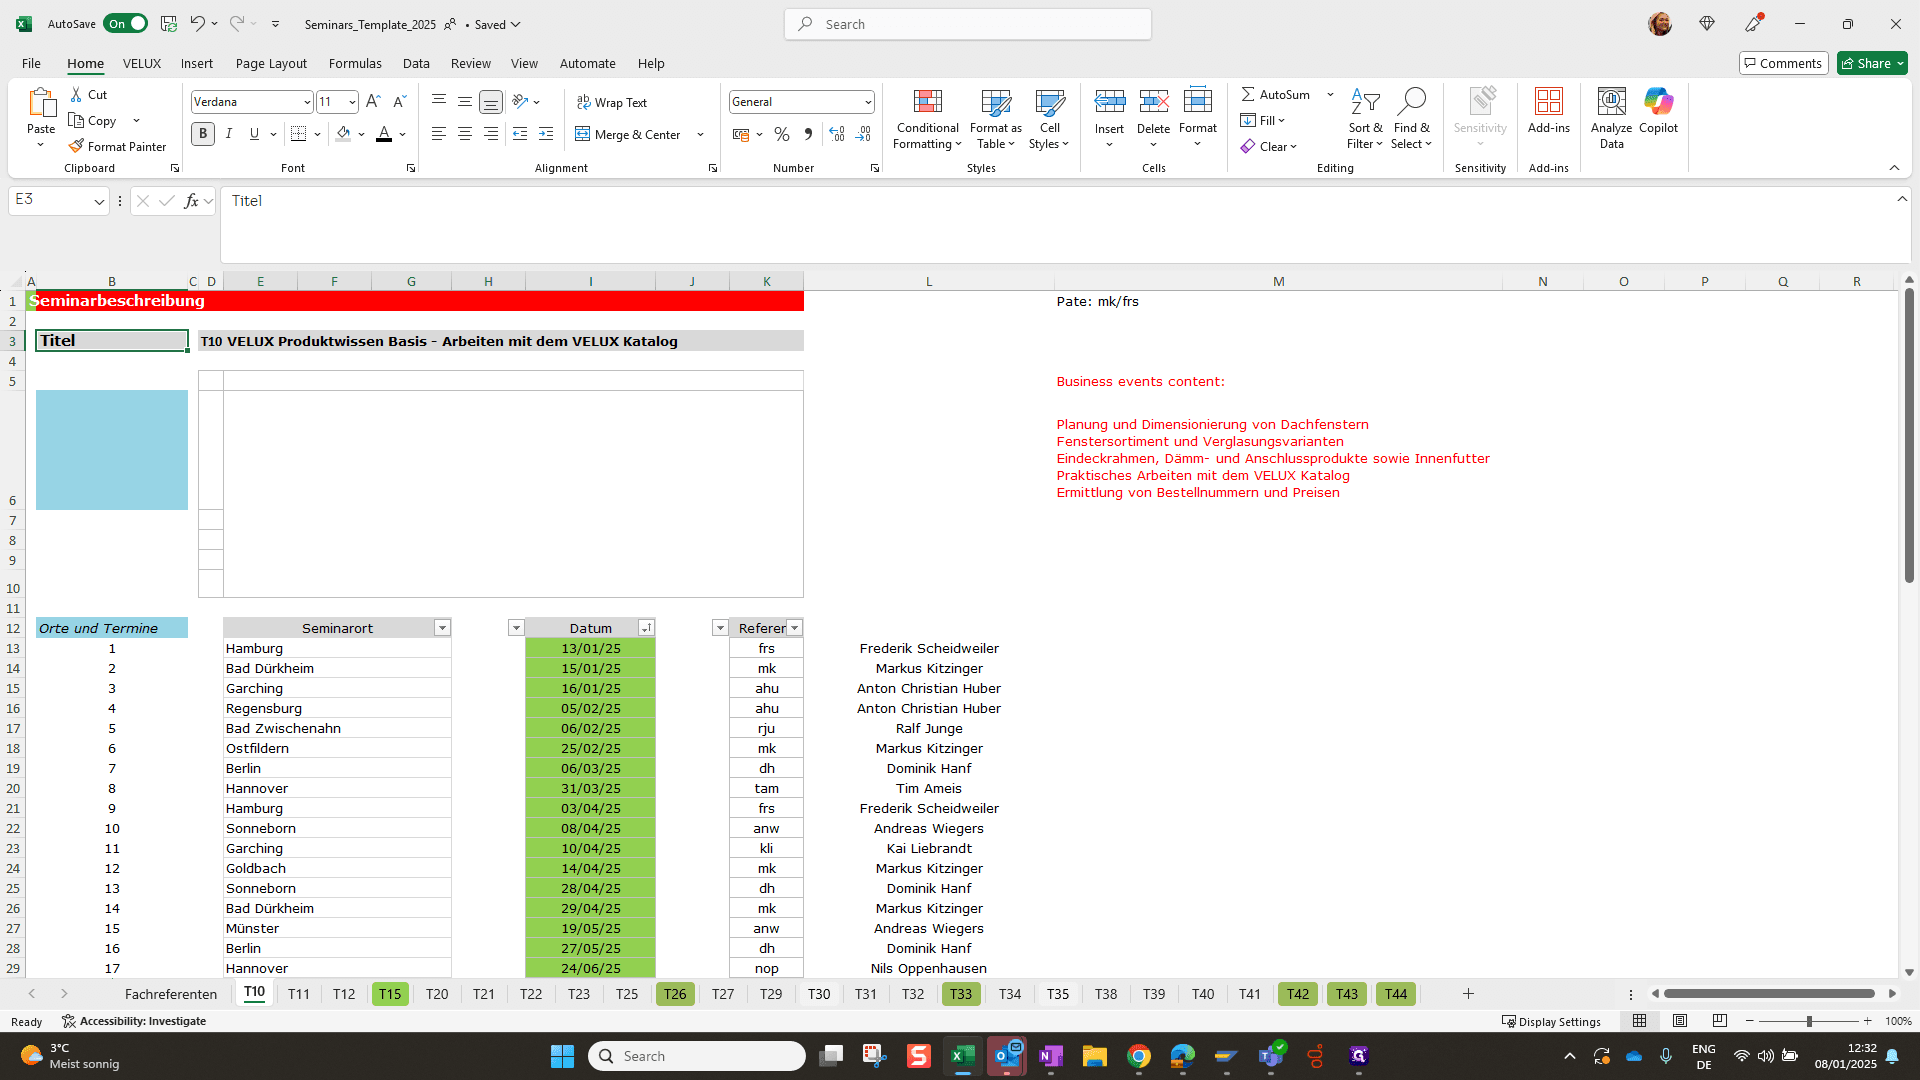Open the Datum column filter
The image size is (1920, 1080).
(x=646, y=628)
